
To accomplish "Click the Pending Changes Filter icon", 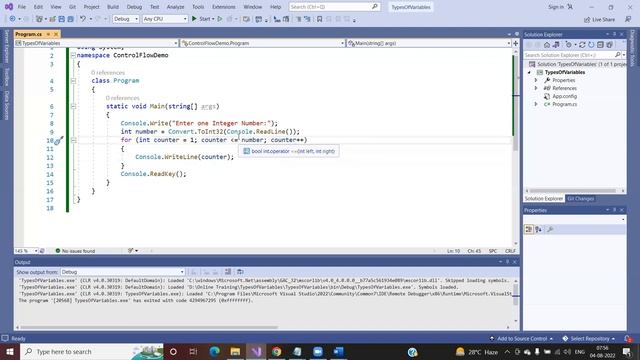I will [x=569, y=45].
